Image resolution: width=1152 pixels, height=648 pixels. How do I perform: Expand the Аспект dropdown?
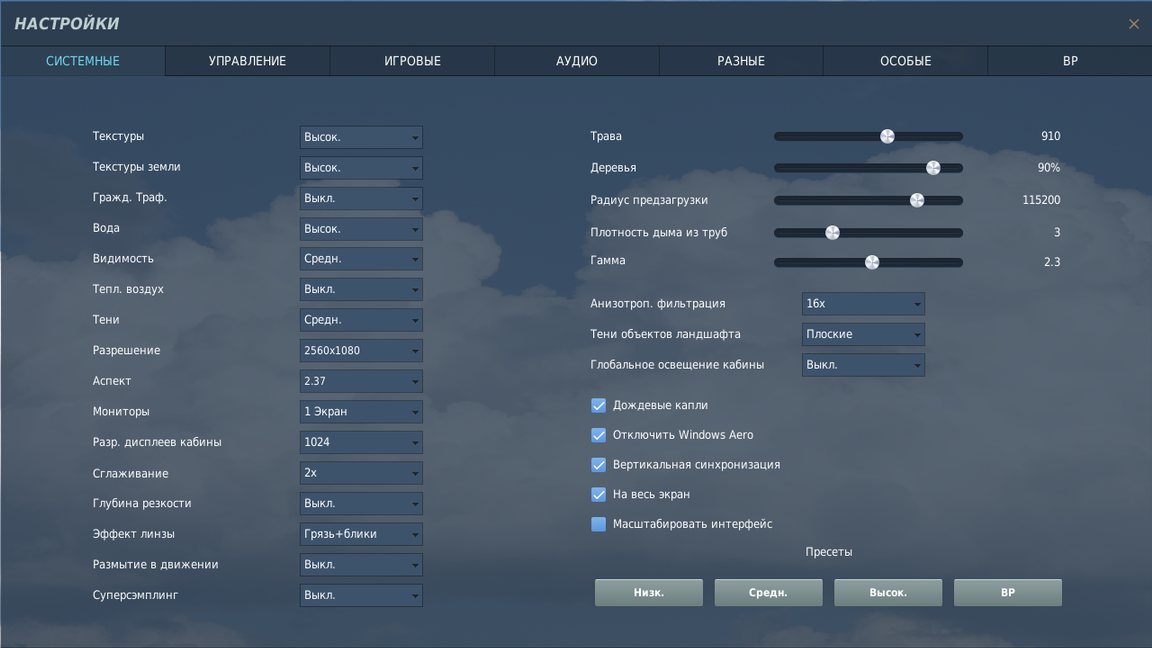tap(361, 381)
